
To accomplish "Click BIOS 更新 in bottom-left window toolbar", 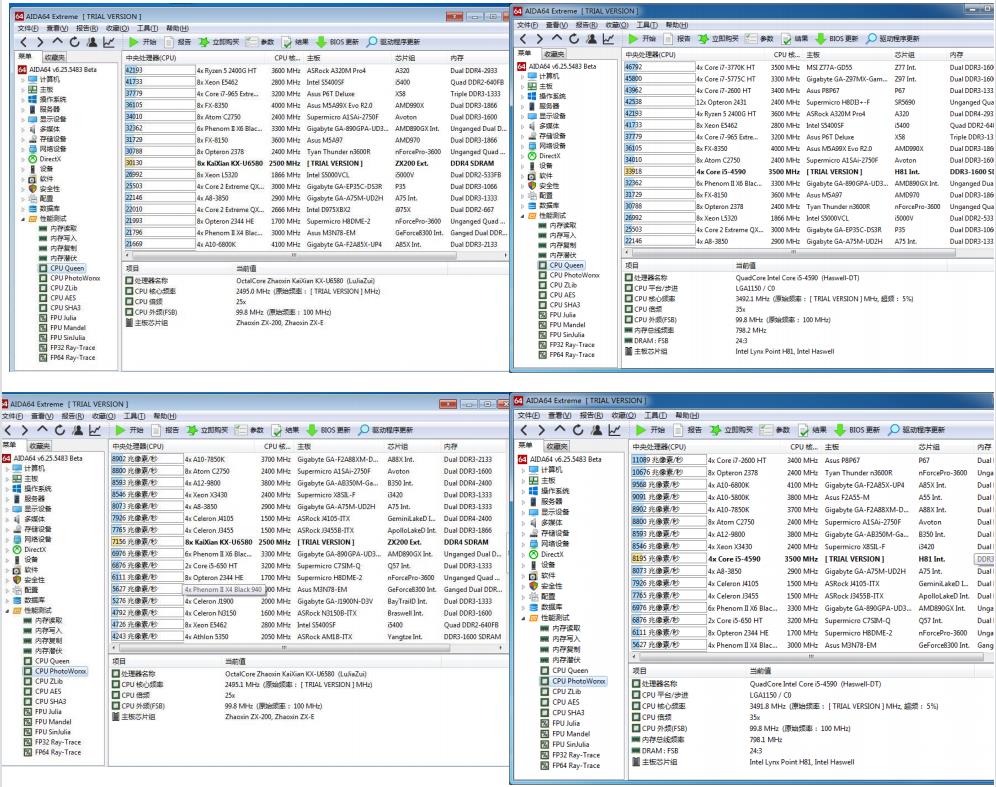I will click(x=328, y=430).
